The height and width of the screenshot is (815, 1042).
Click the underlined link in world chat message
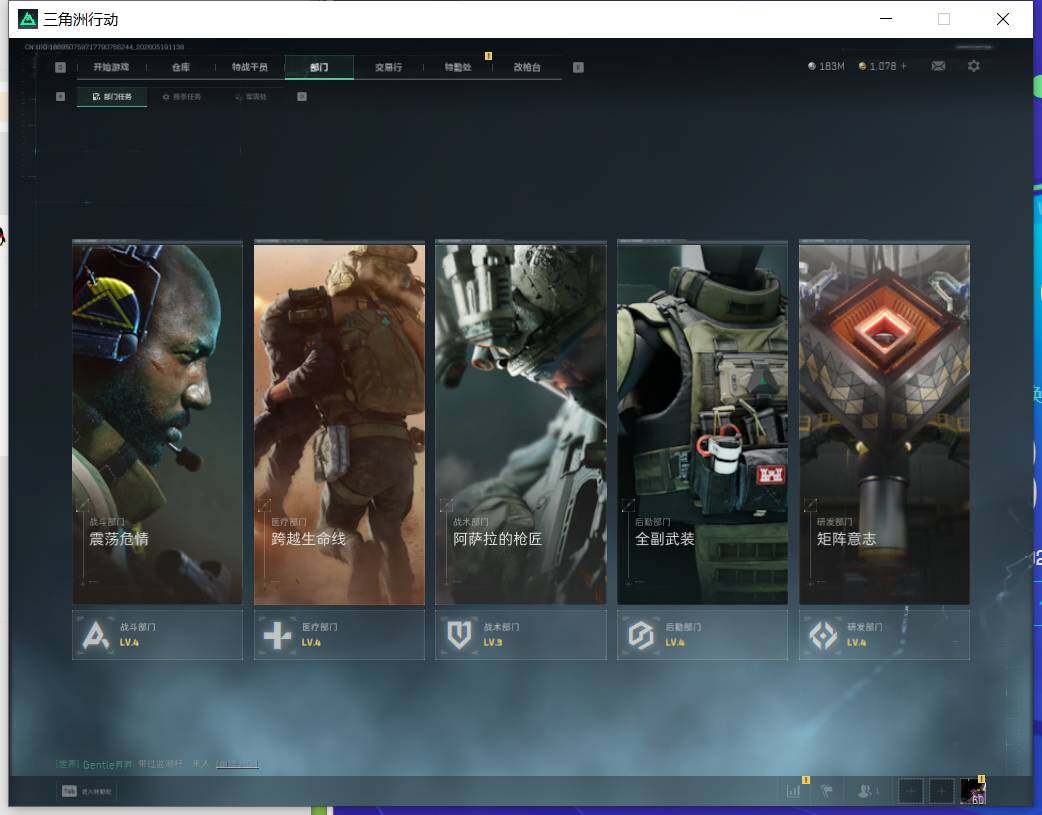[237, 764]
